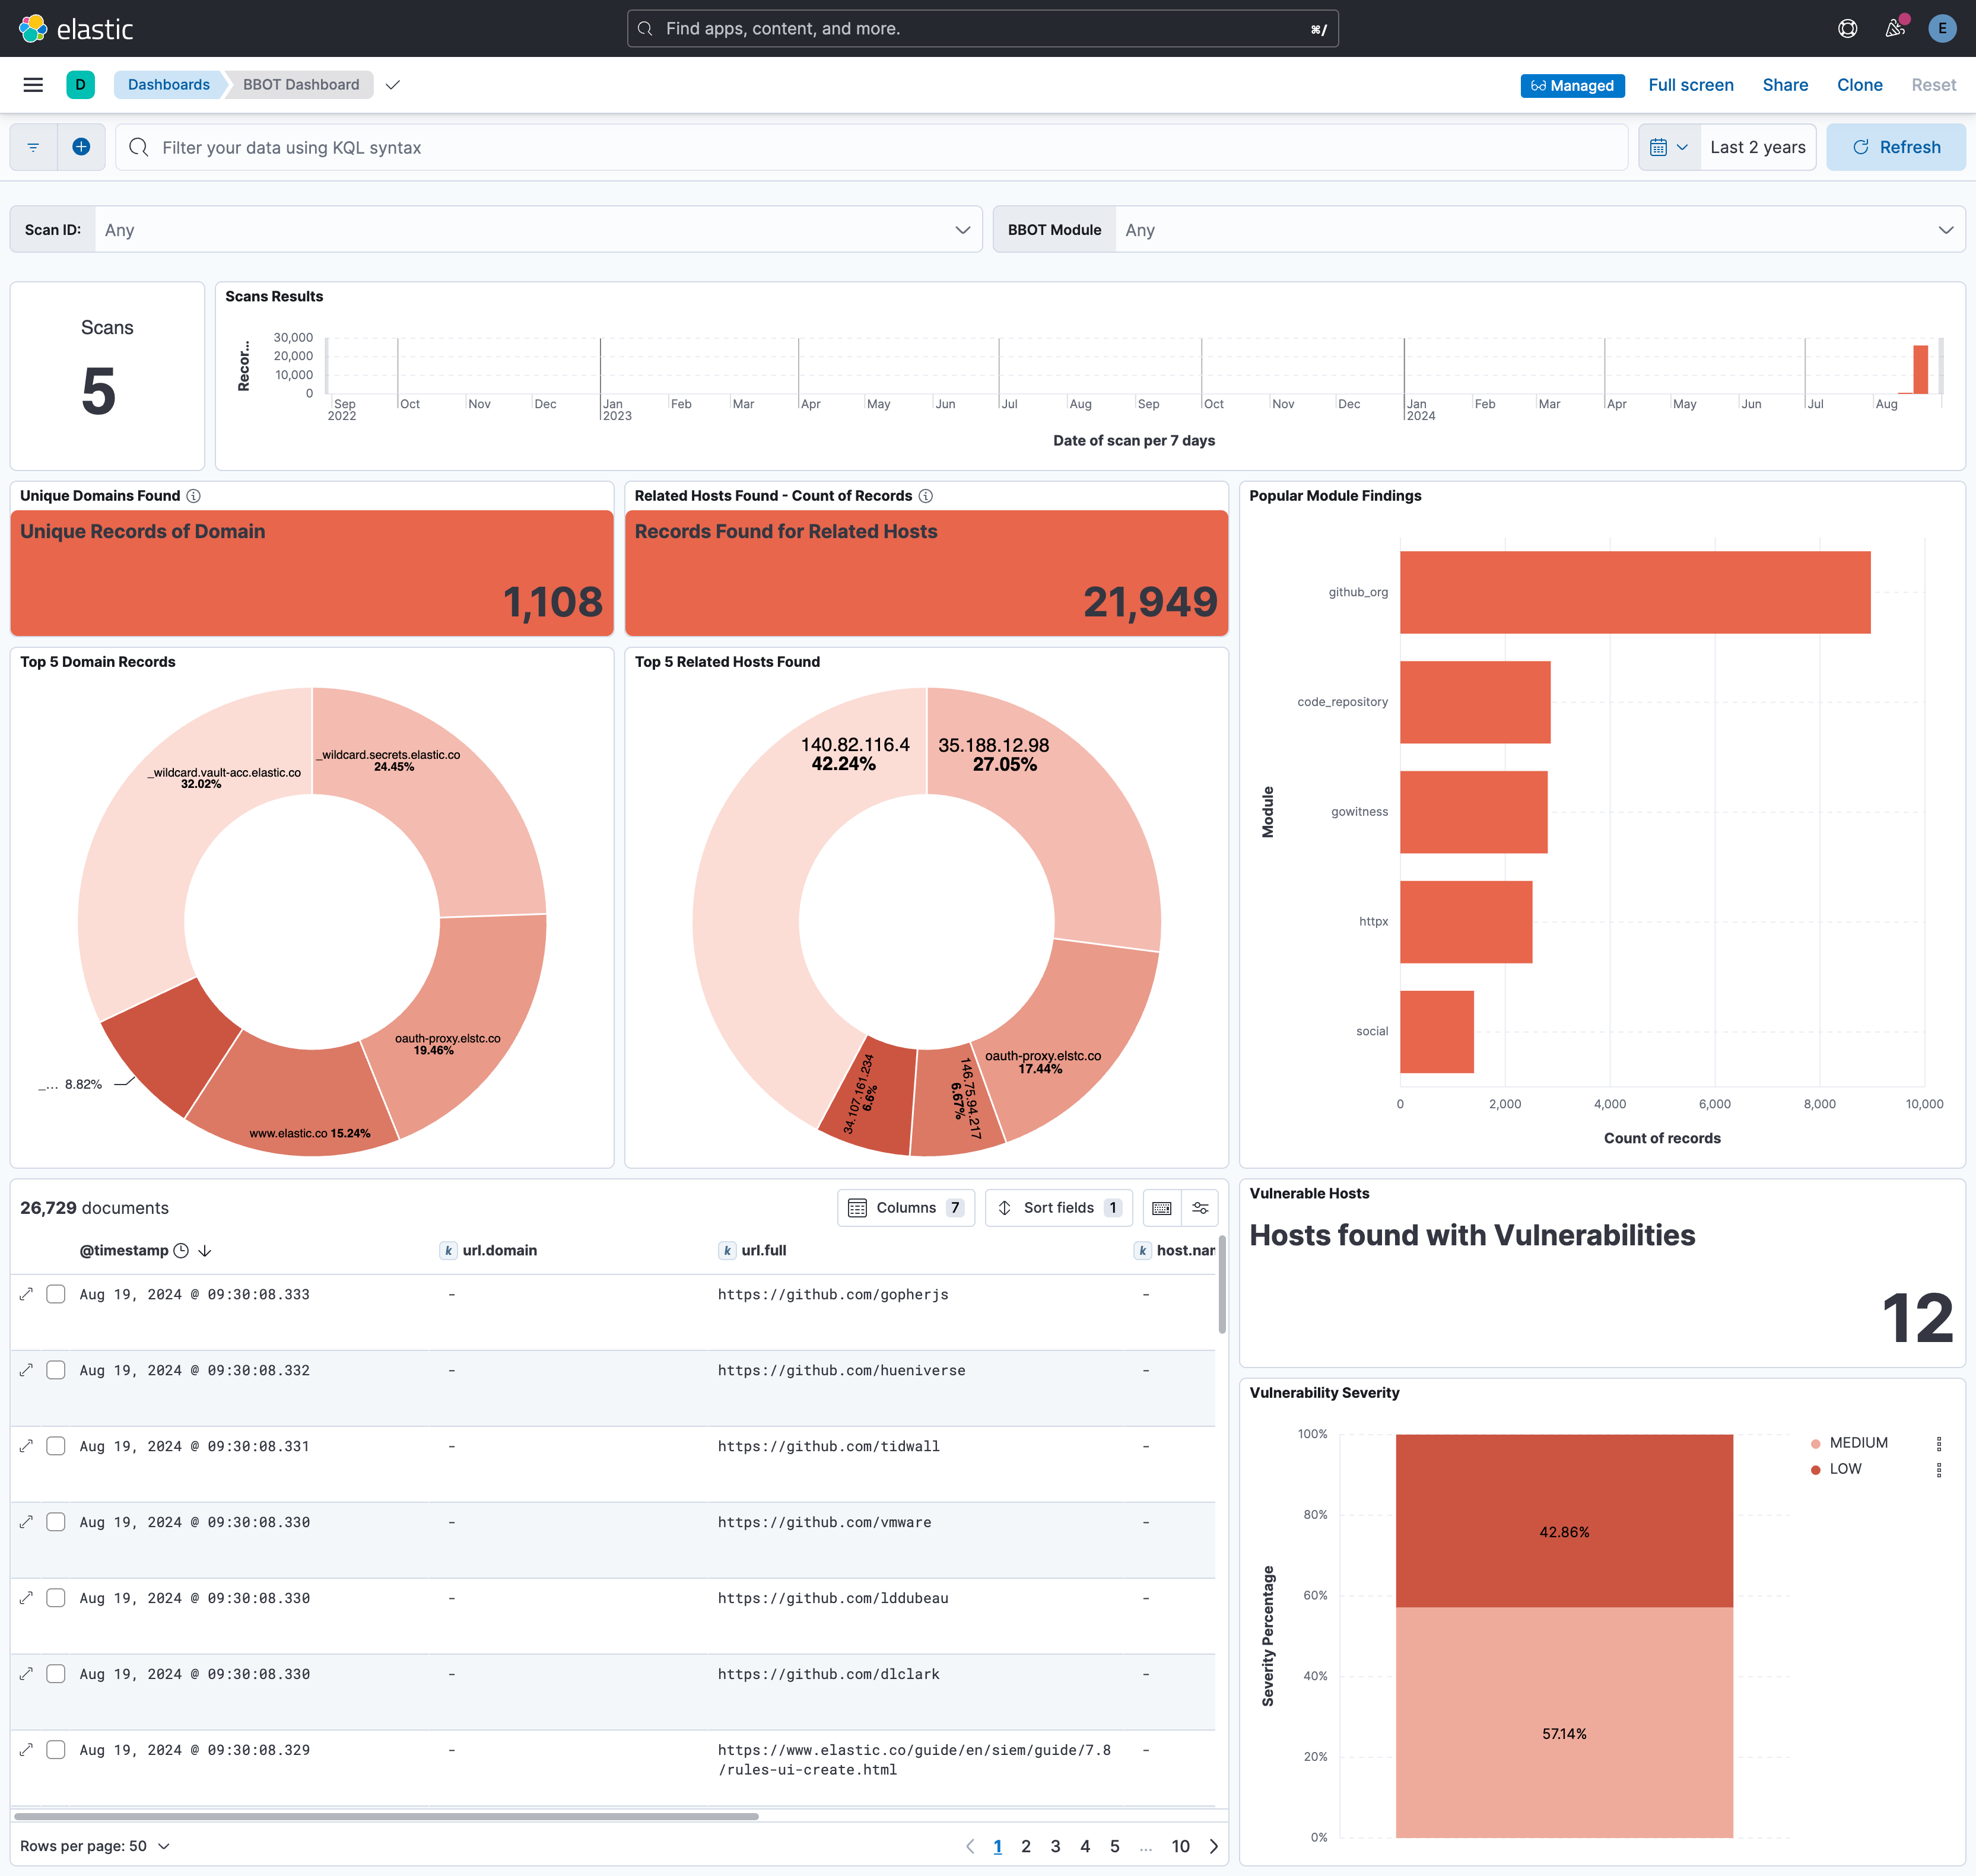
Task: Go to the Dashboards breadcrumb
Action: tap(169, 85)
